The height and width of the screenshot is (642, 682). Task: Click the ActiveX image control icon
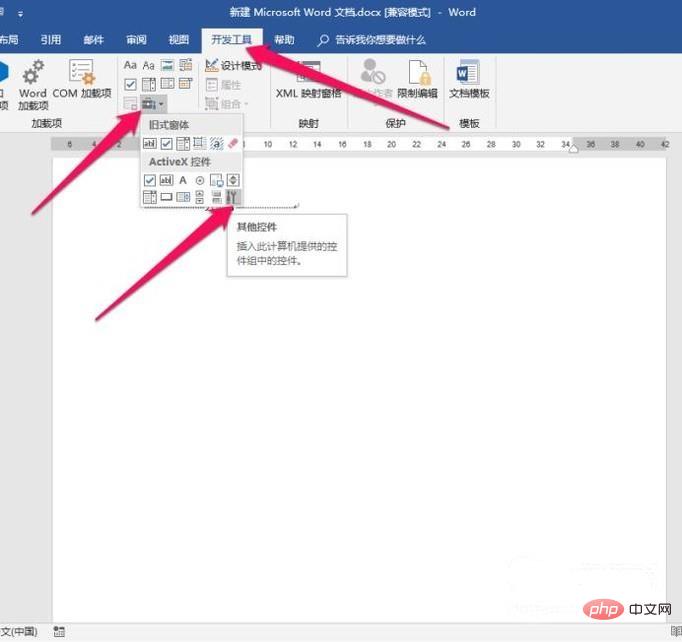click(216, 180)
